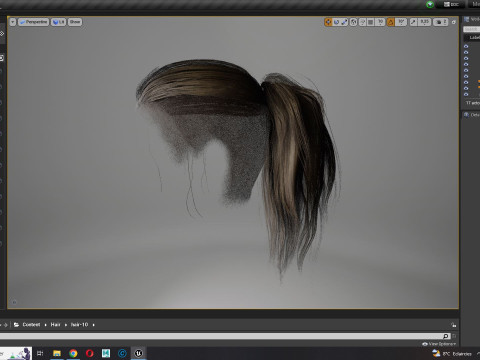The height and width of the screenshot is (360, 480).
Task: Click the green status icon at top
Action: 430,4
